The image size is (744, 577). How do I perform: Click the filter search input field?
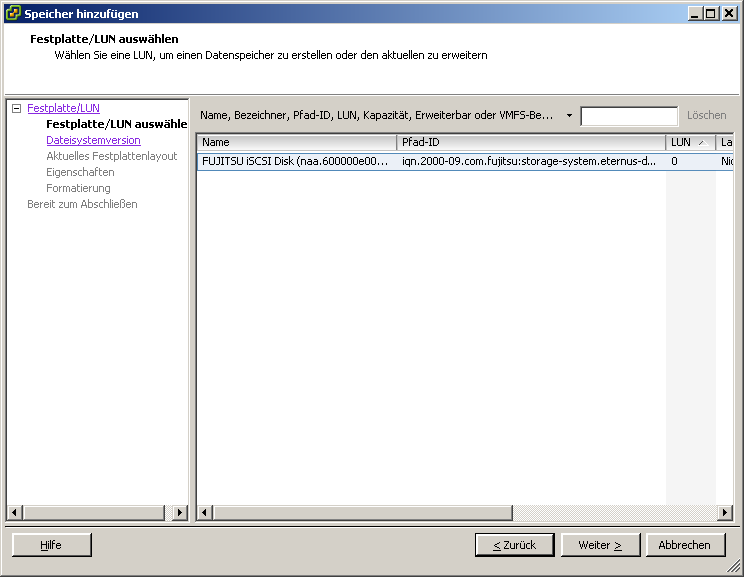point(628,116)
